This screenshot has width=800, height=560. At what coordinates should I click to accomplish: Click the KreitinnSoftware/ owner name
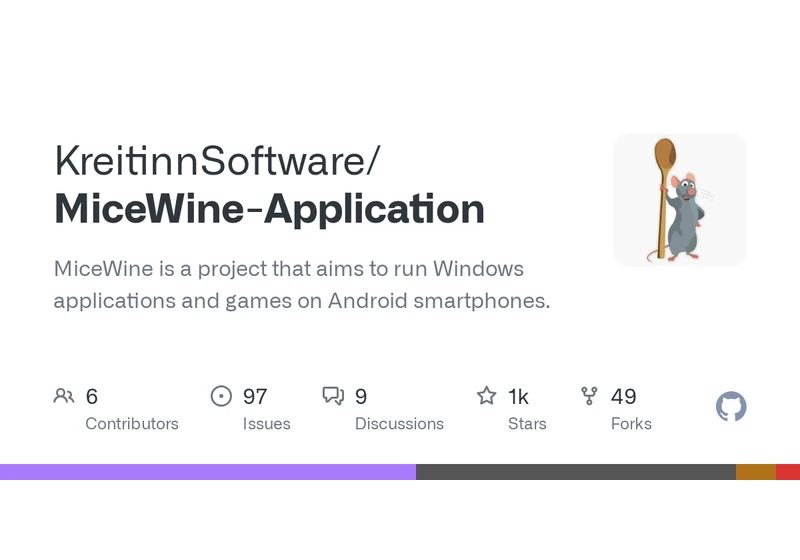[218, 161]
